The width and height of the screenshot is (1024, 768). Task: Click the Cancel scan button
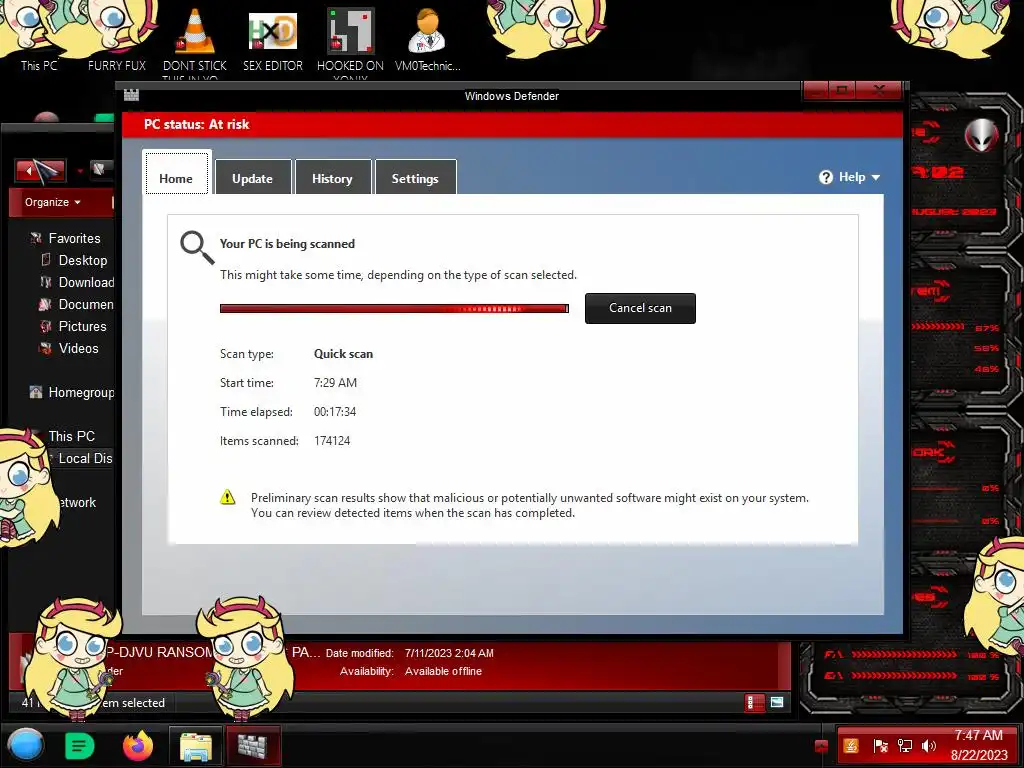point(640,308)
